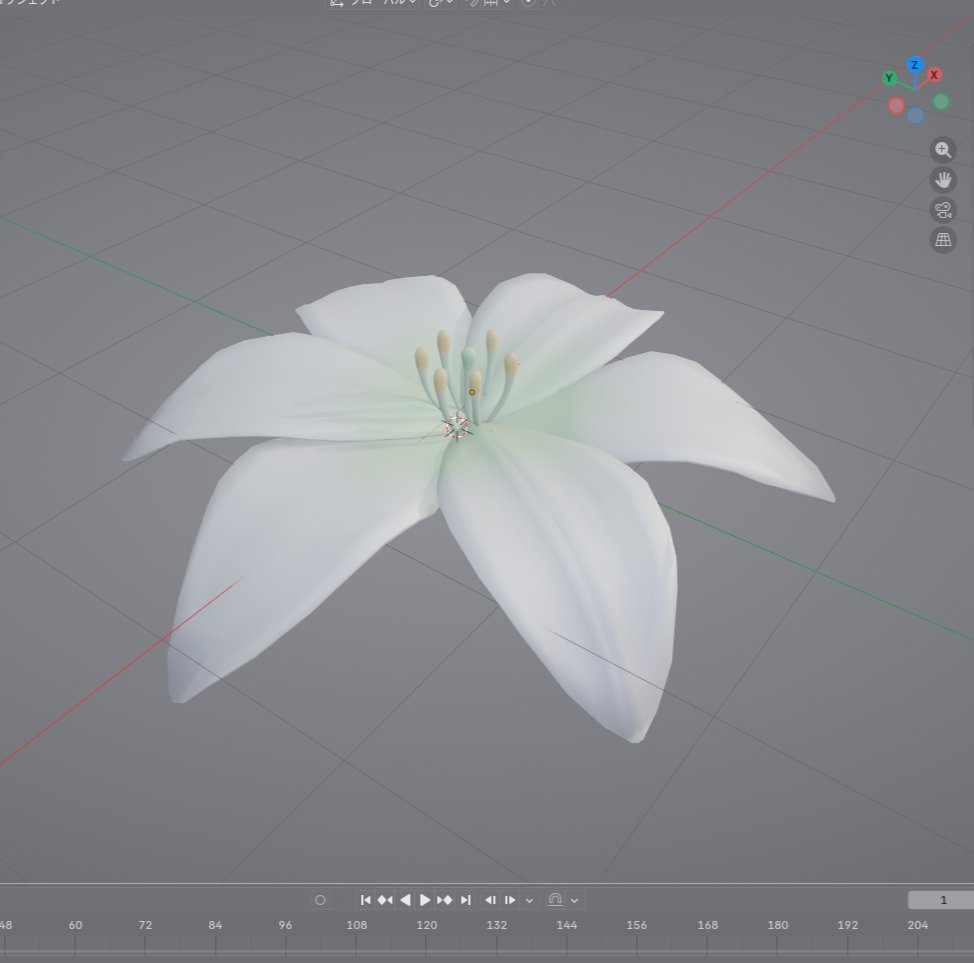Click the negative Y green circle on gizmo
Image resolution: width=974 pixels, height=963 pixels.
point(941,101)
